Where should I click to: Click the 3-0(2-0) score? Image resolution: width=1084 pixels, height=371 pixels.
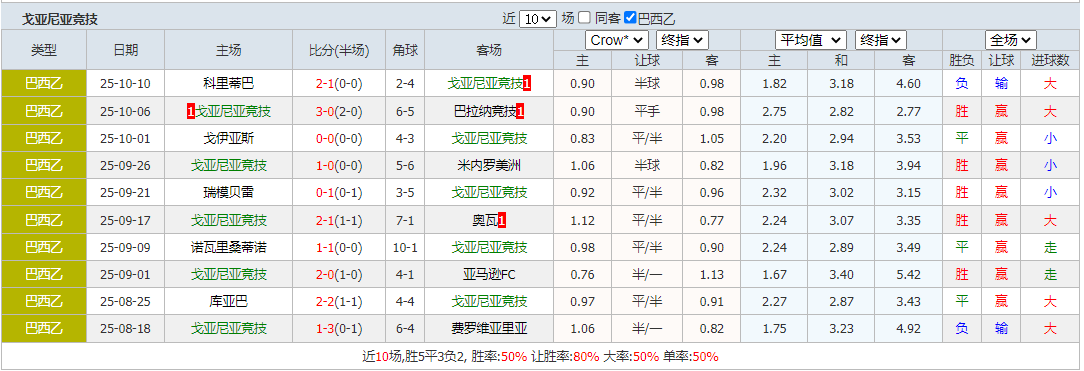339,111
